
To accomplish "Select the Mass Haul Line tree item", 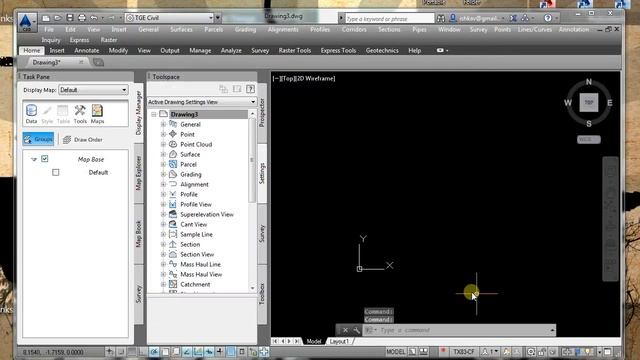I will 200,264.
